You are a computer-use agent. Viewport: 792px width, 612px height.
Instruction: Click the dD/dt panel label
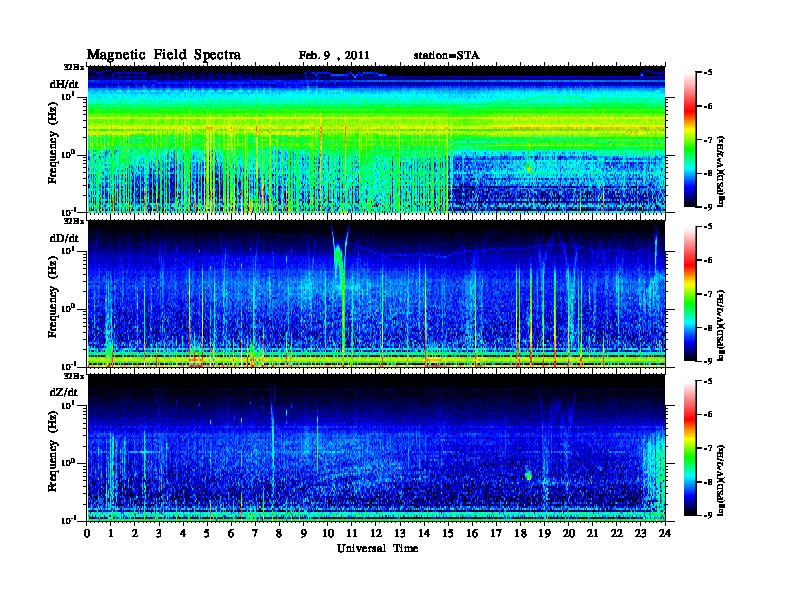pyautogui.click(x=64, y=238)
